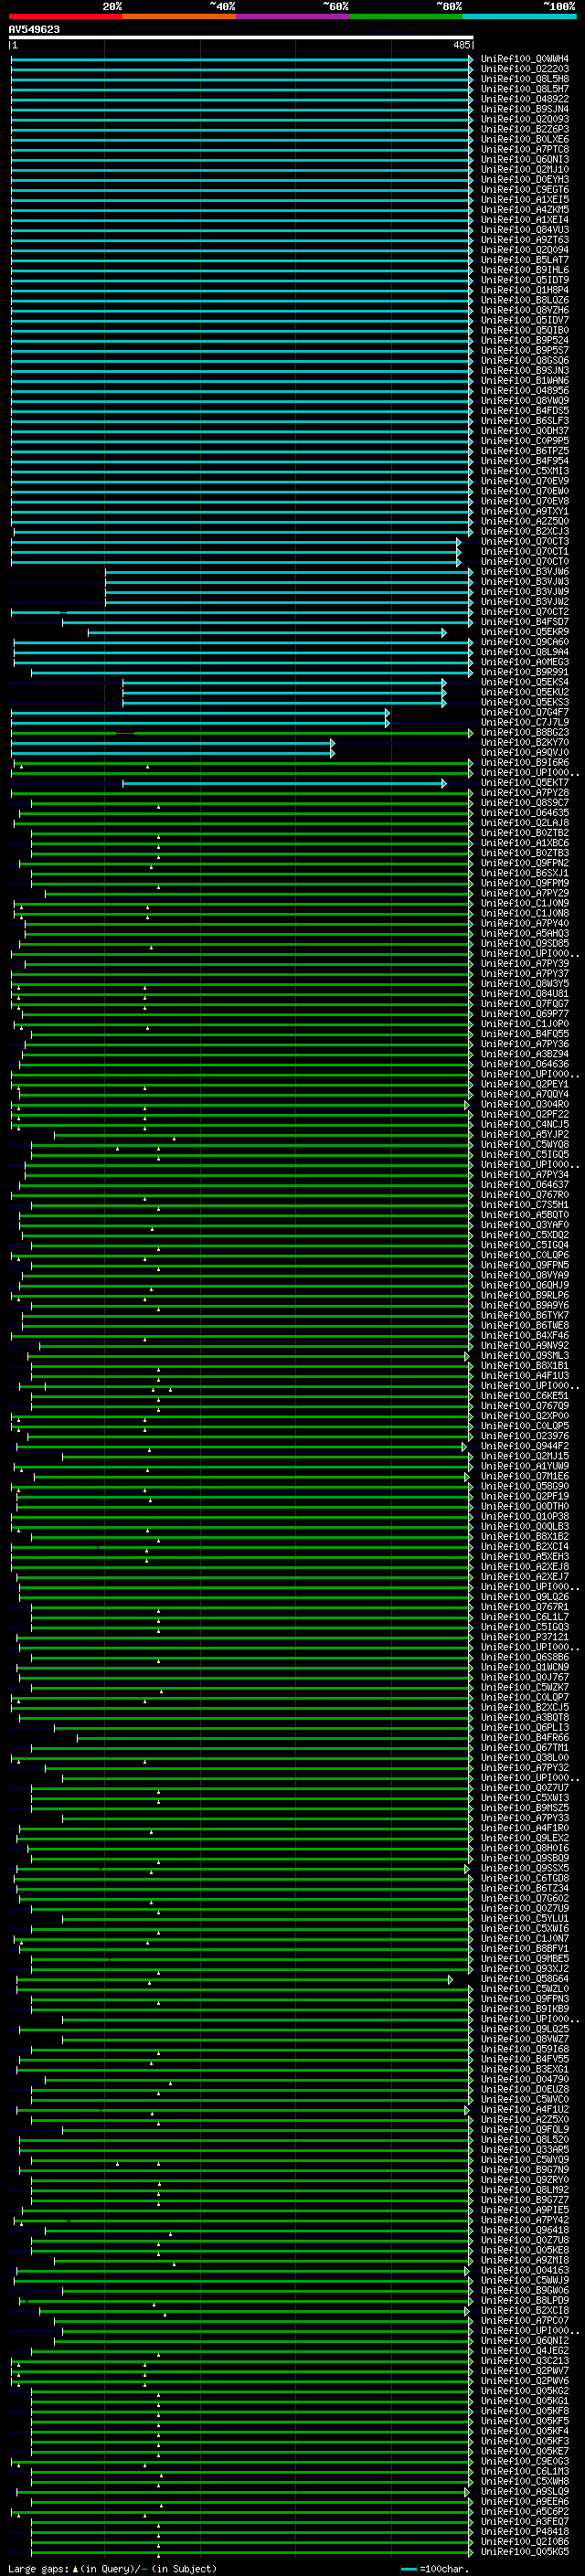
Task: Click the label UniRef100_Q70EW0
Action: point(525,491)
